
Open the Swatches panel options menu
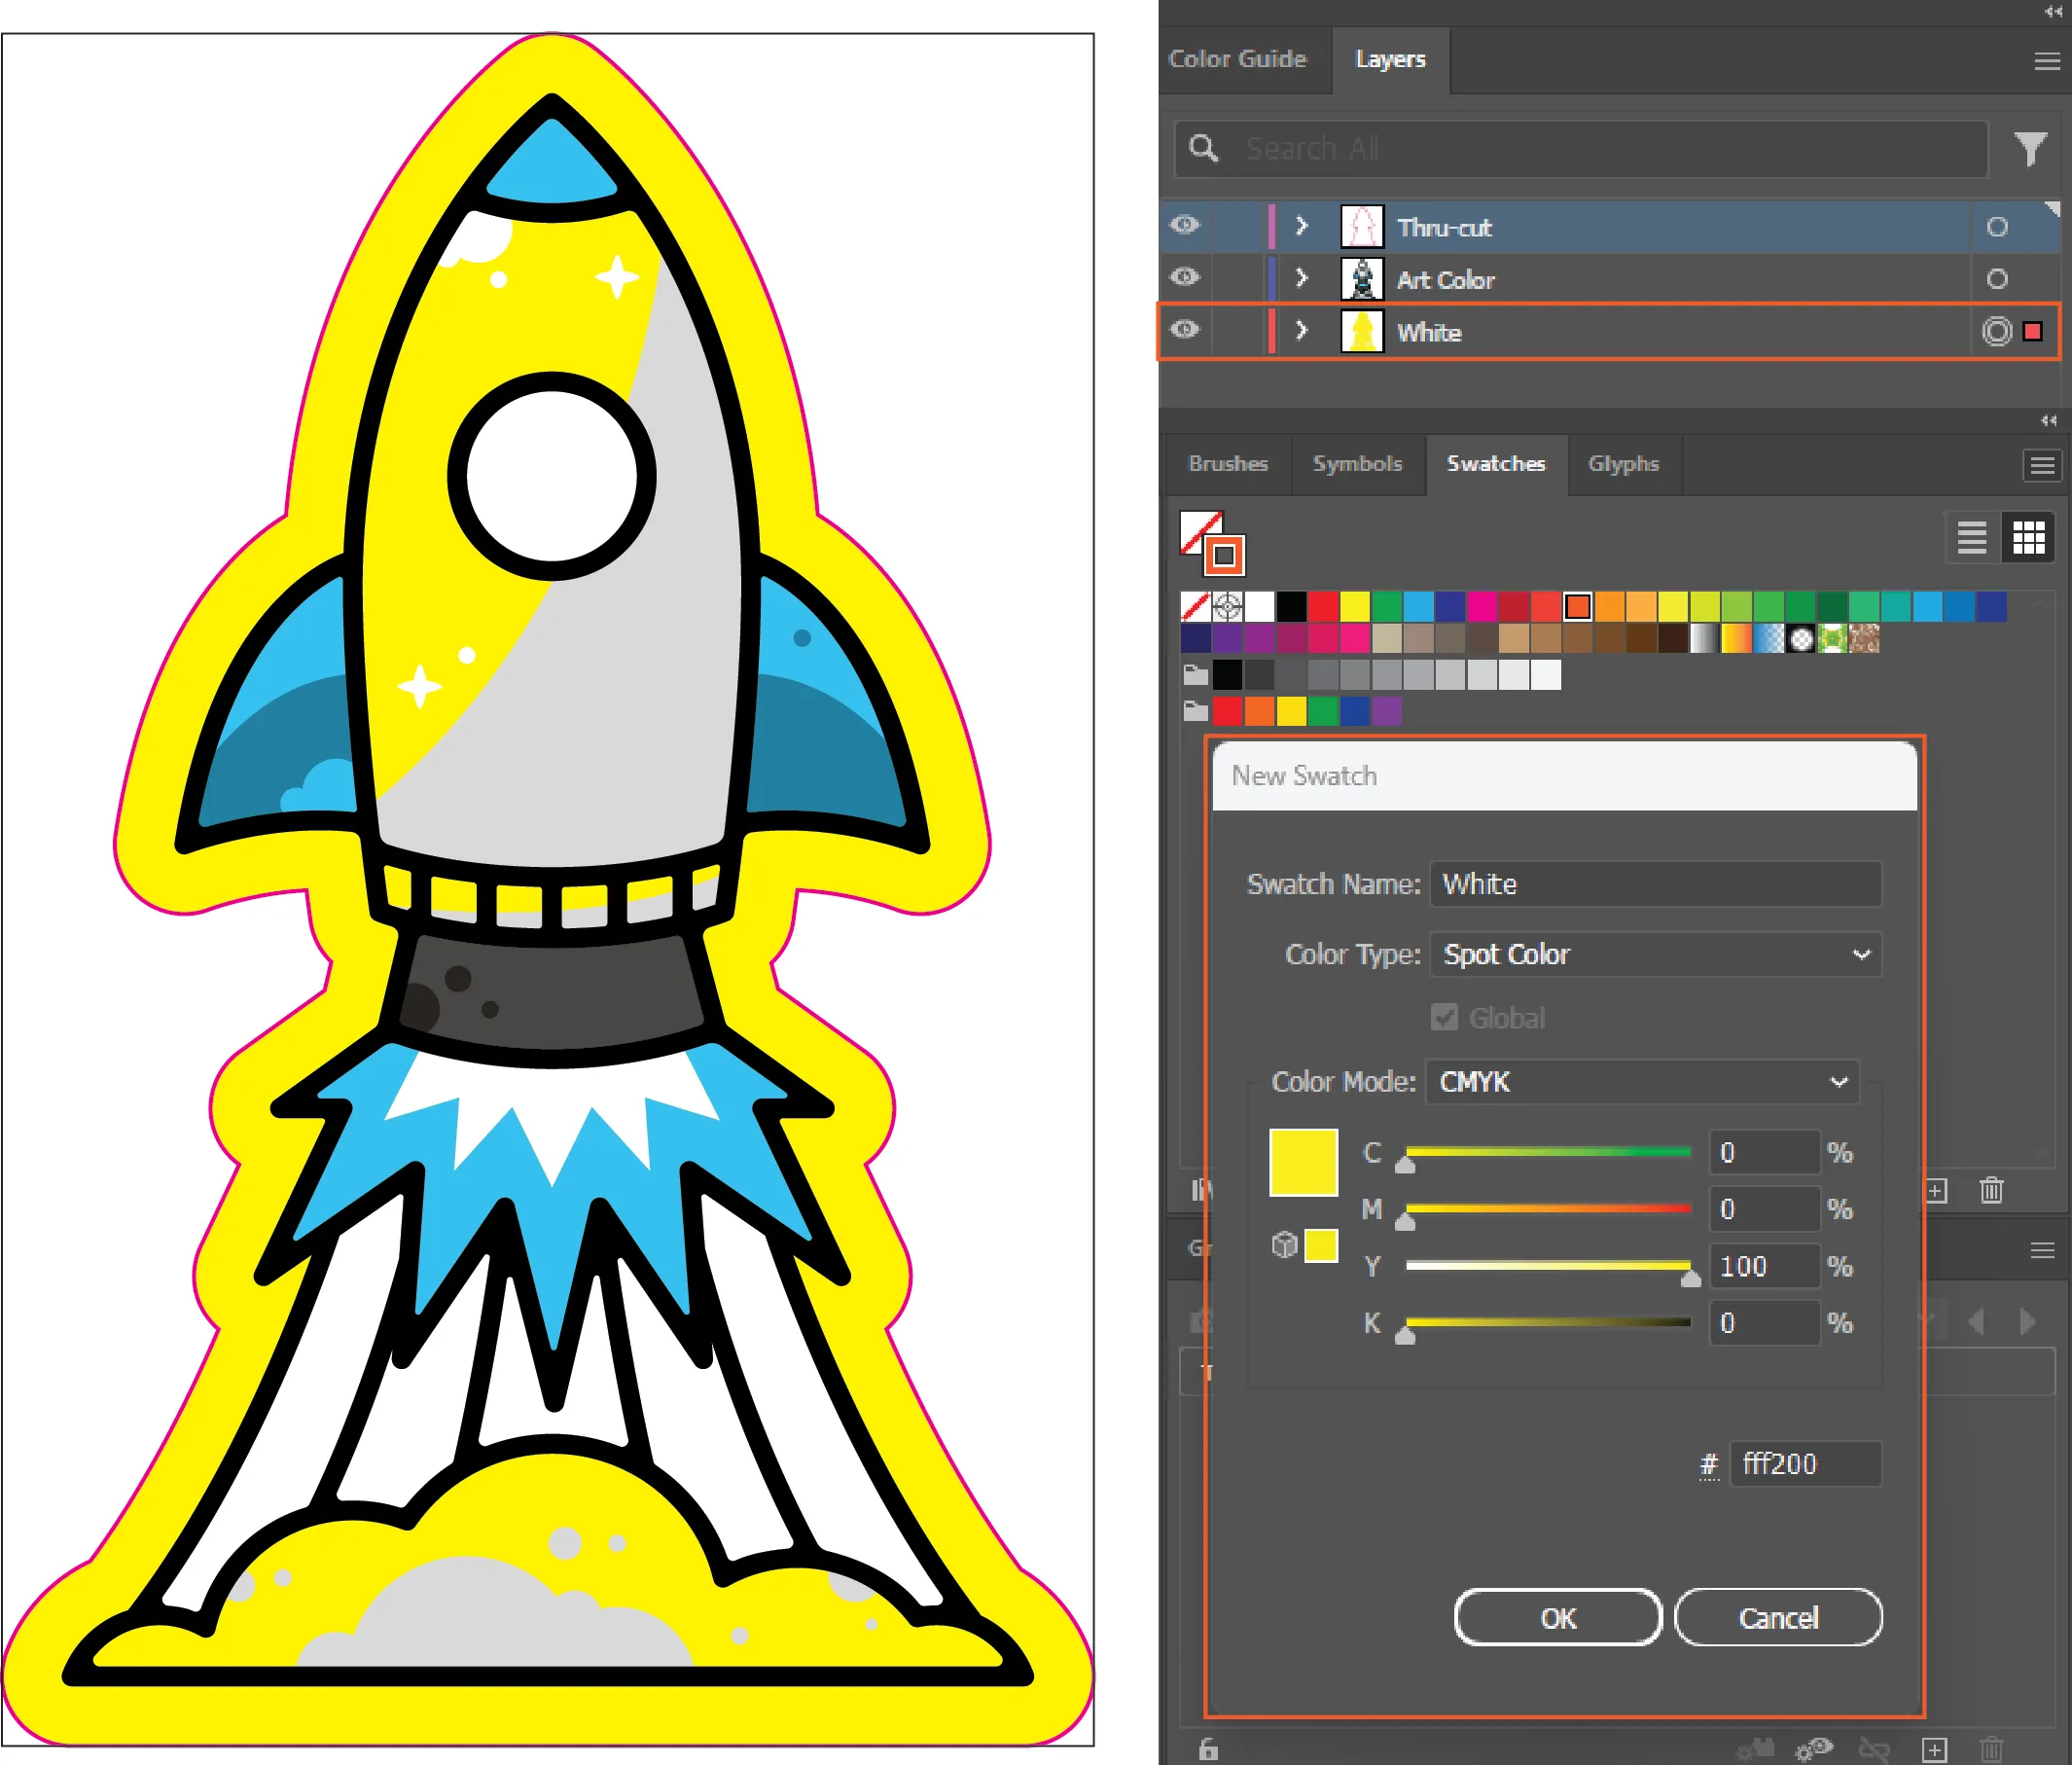point(2042,466)
